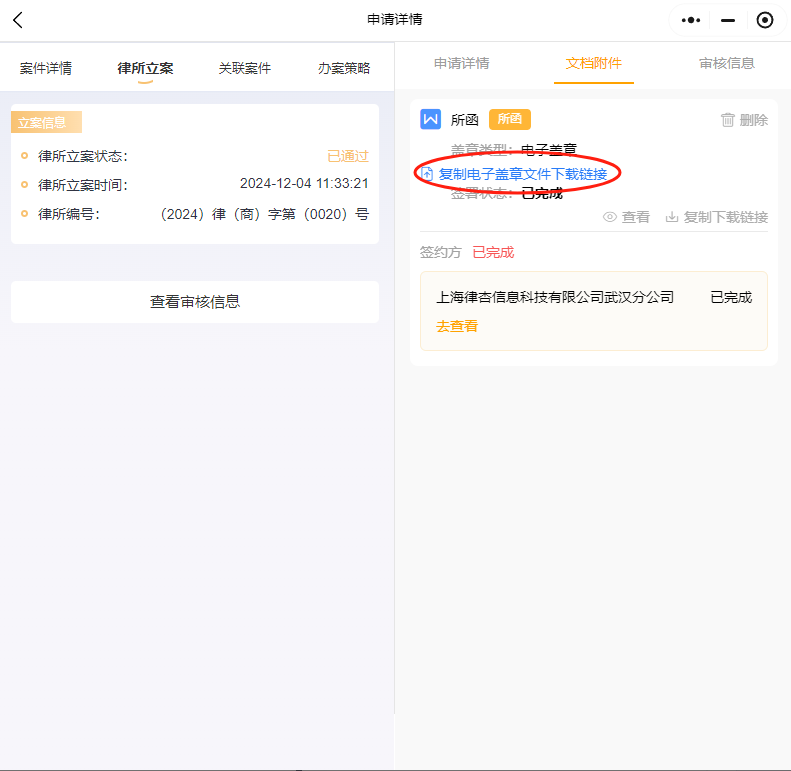Go to the 办案策略 tab
Image resolution: width=791 pixels, height=771 pixels.
[344, 68]
